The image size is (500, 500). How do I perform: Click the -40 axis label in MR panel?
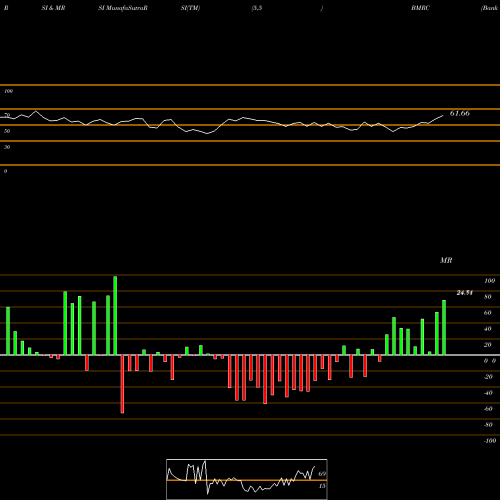[x=488, y=393]
